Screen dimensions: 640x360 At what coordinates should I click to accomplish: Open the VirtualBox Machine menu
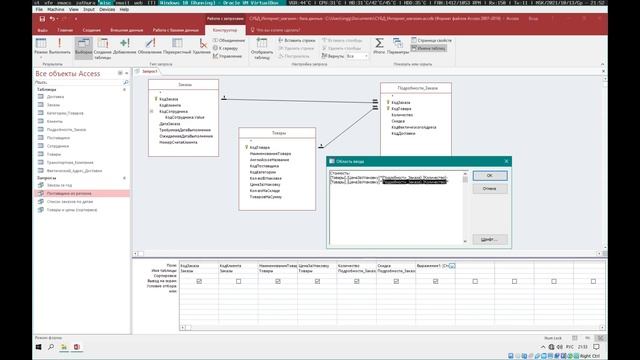(56, 9)
